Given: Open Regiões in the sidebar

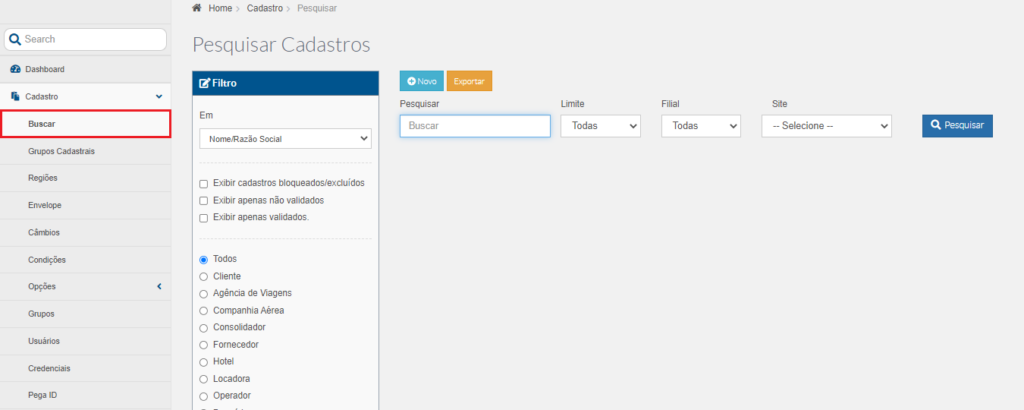Looking at the screenshot, I should 86,178.
